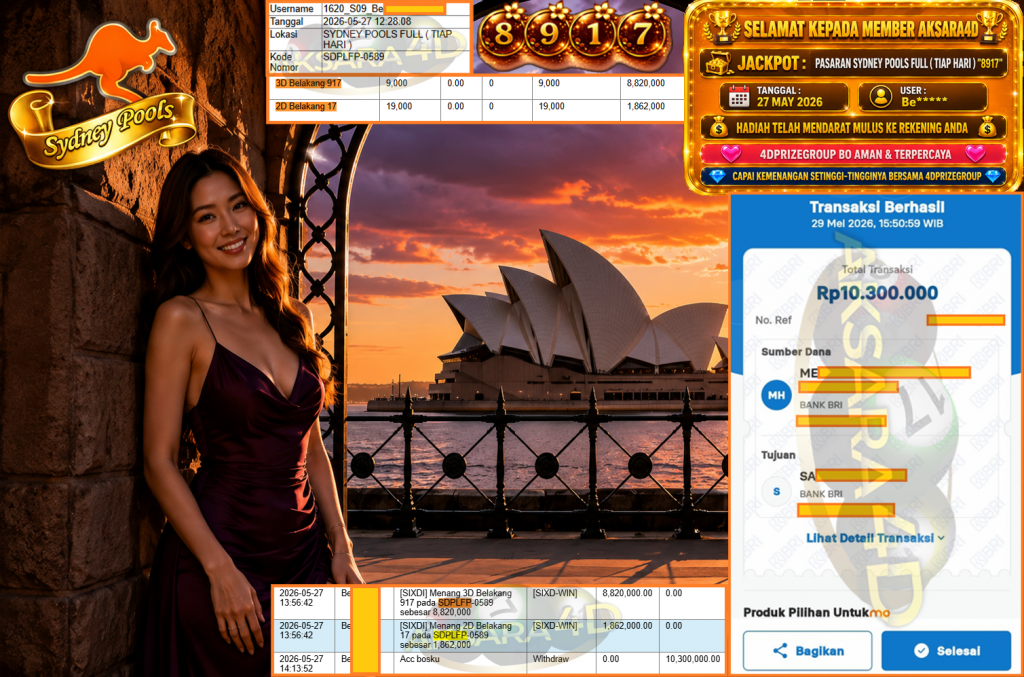The height and width of the screenshot is (677, 1024).
Task: Click the Rp10.300.000 total amount
Action: (877, 293)
